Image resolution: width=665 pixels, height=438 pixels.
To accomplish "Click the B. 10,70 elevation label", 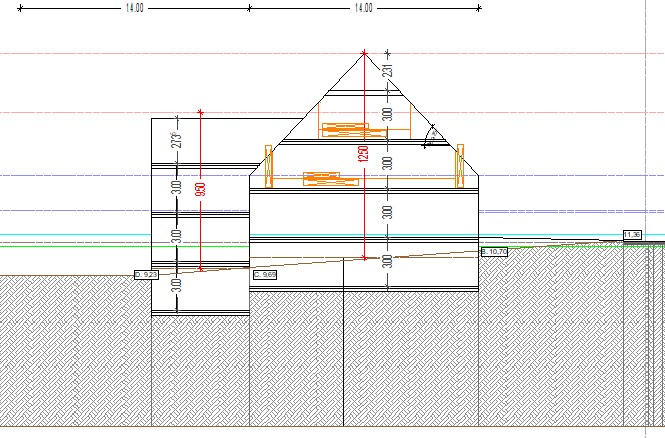I will [494, 252].
